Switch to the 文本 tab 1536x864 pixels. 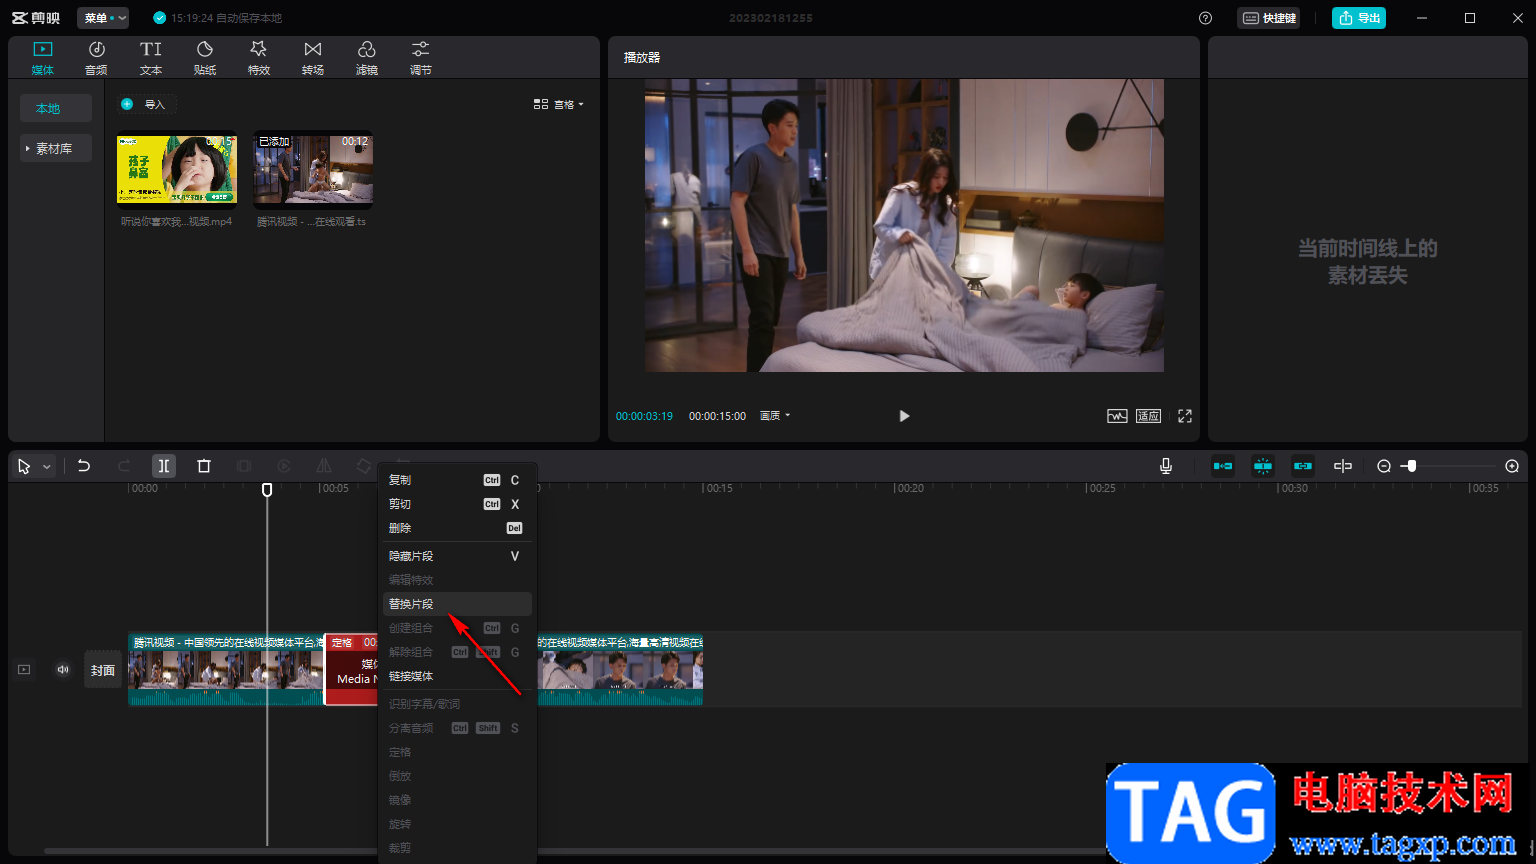pos(151,58)
